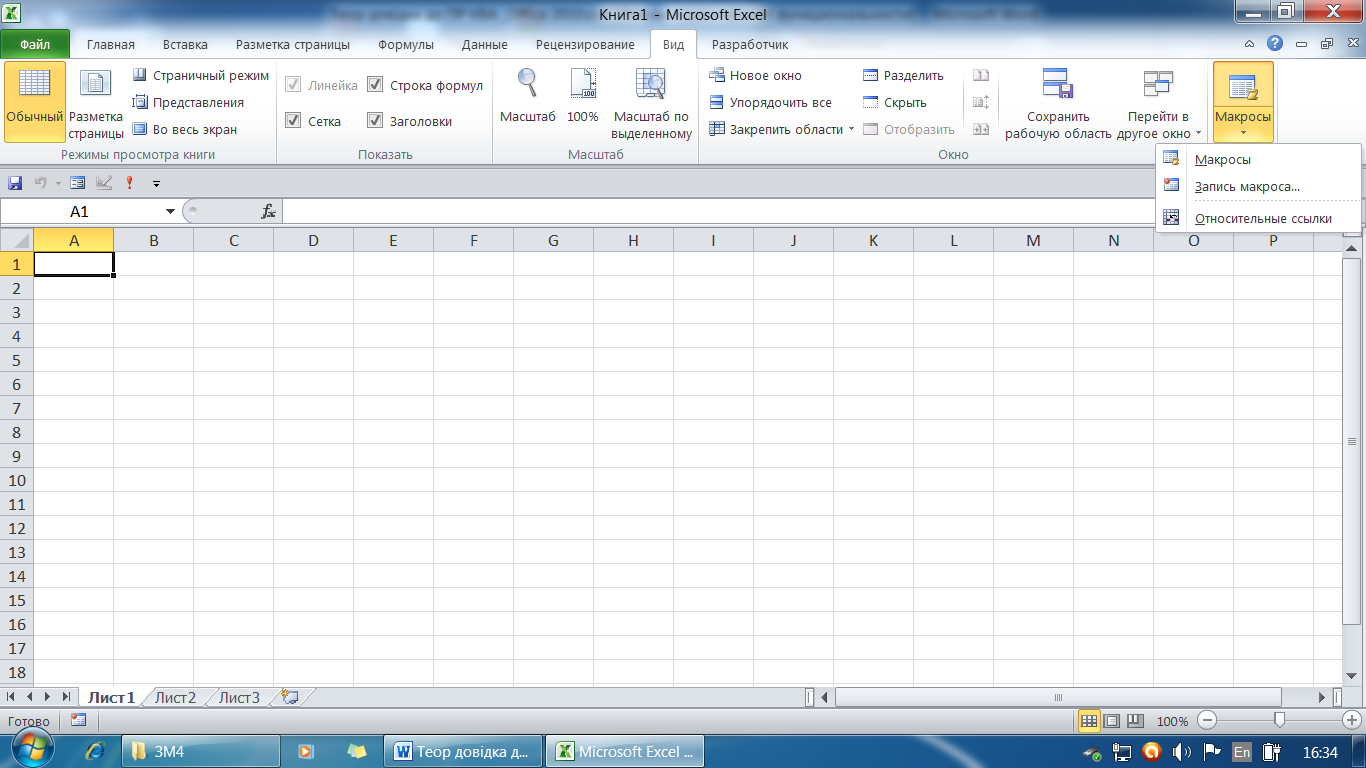Viewport: 1366px width, 768px height.
Task: Click the zoom slider handle
Action: pyautogui.click(x=1279, y=720)
